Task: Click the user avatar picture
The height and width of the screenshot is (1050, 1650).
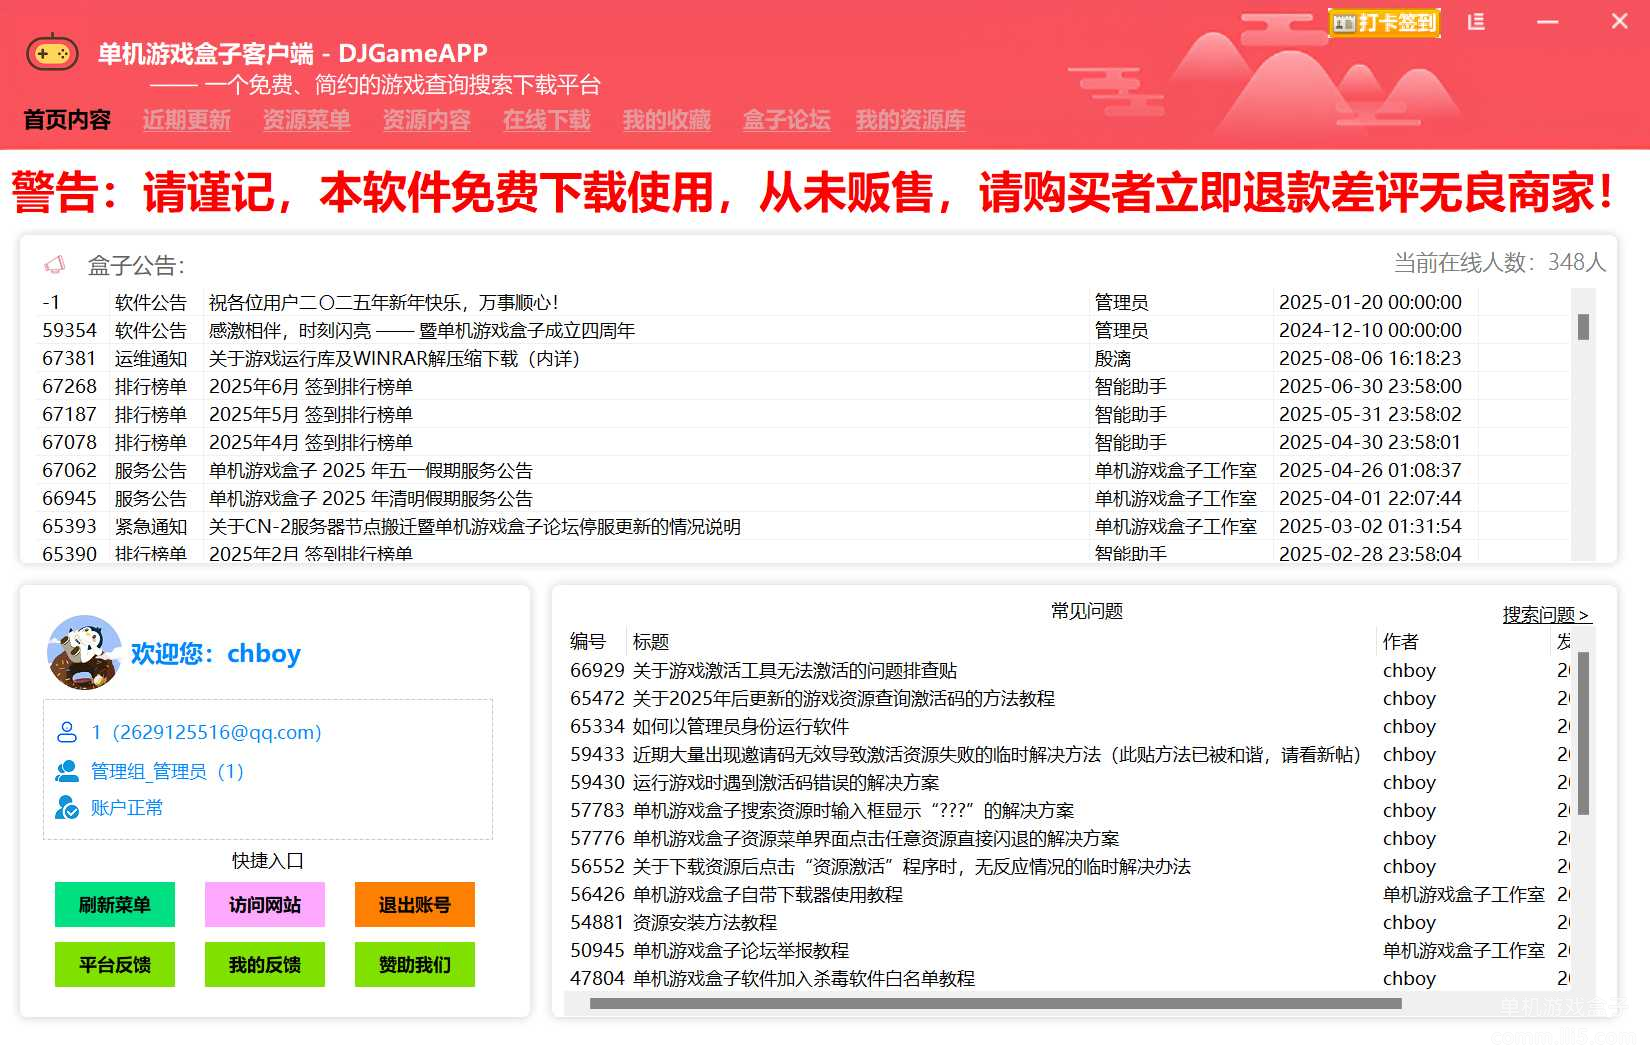Action: coord(84,652)
